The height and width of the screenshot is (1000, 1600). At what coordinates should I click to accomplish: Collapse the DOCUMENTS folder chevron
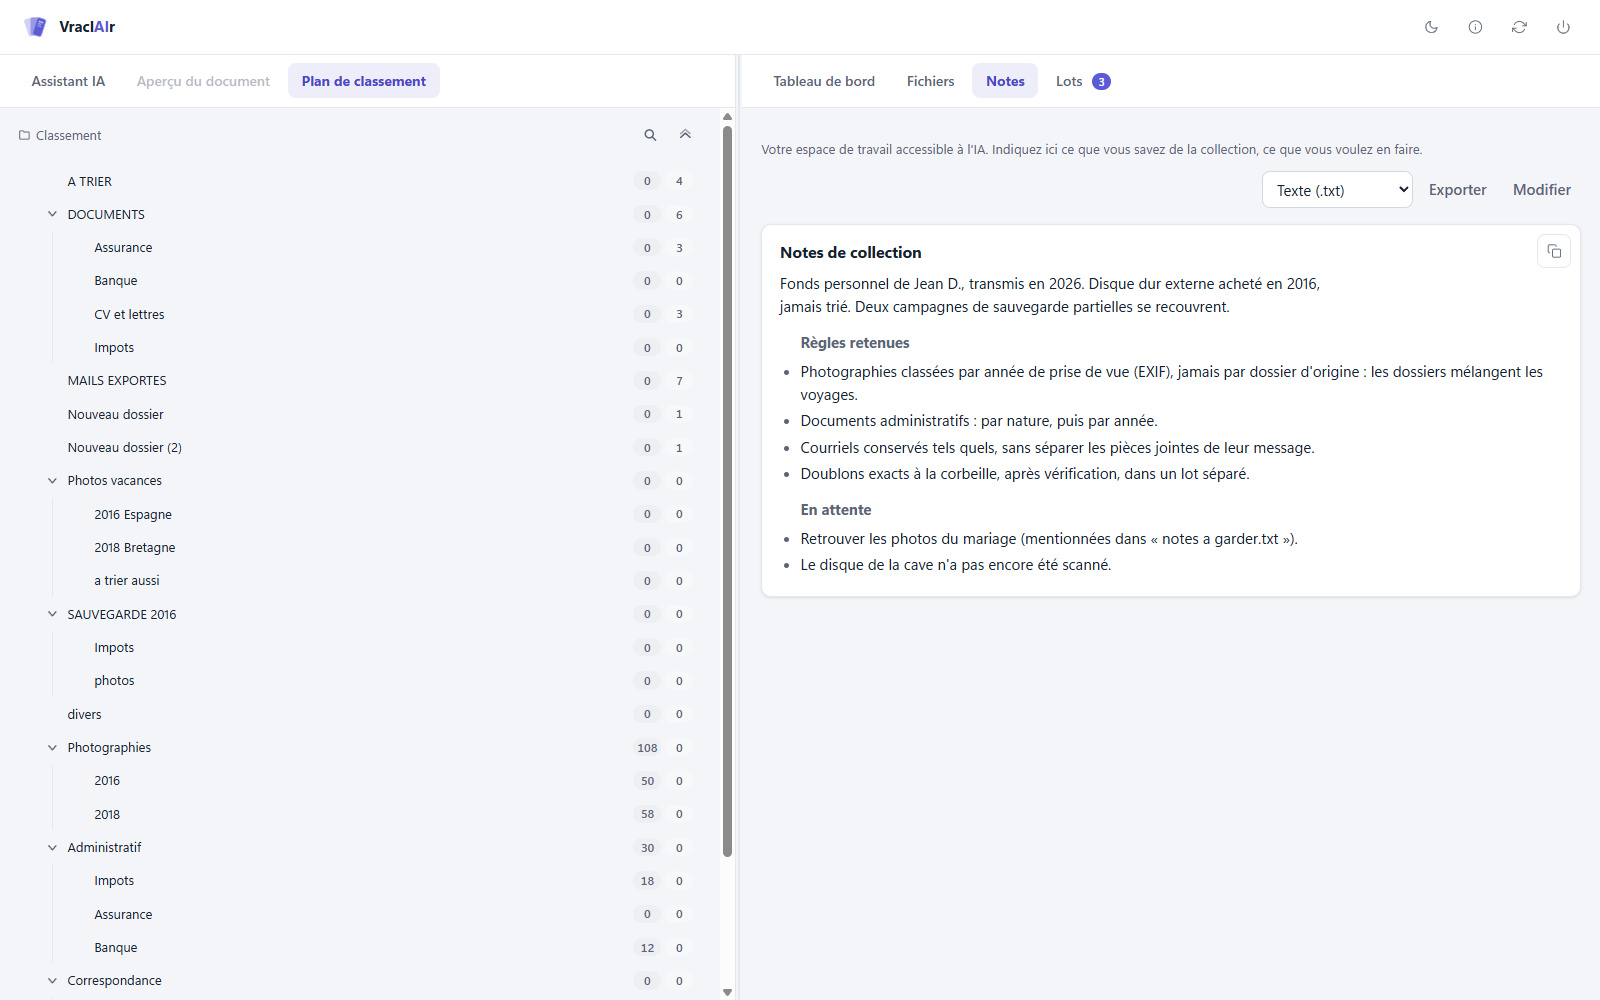tap(52, 214)
